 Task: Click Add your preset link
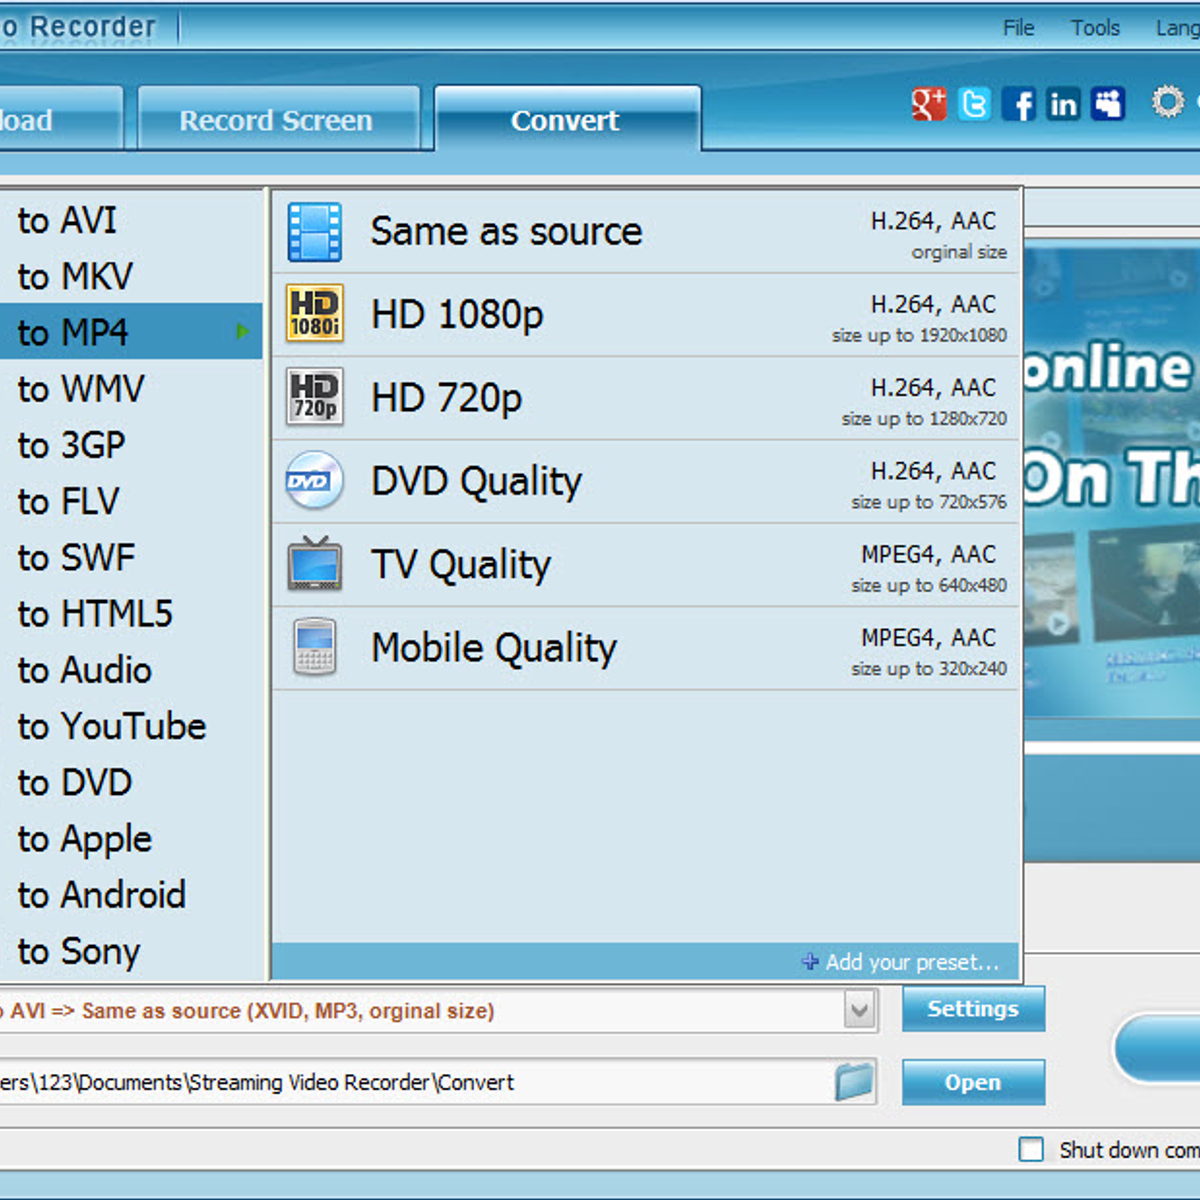900,962
